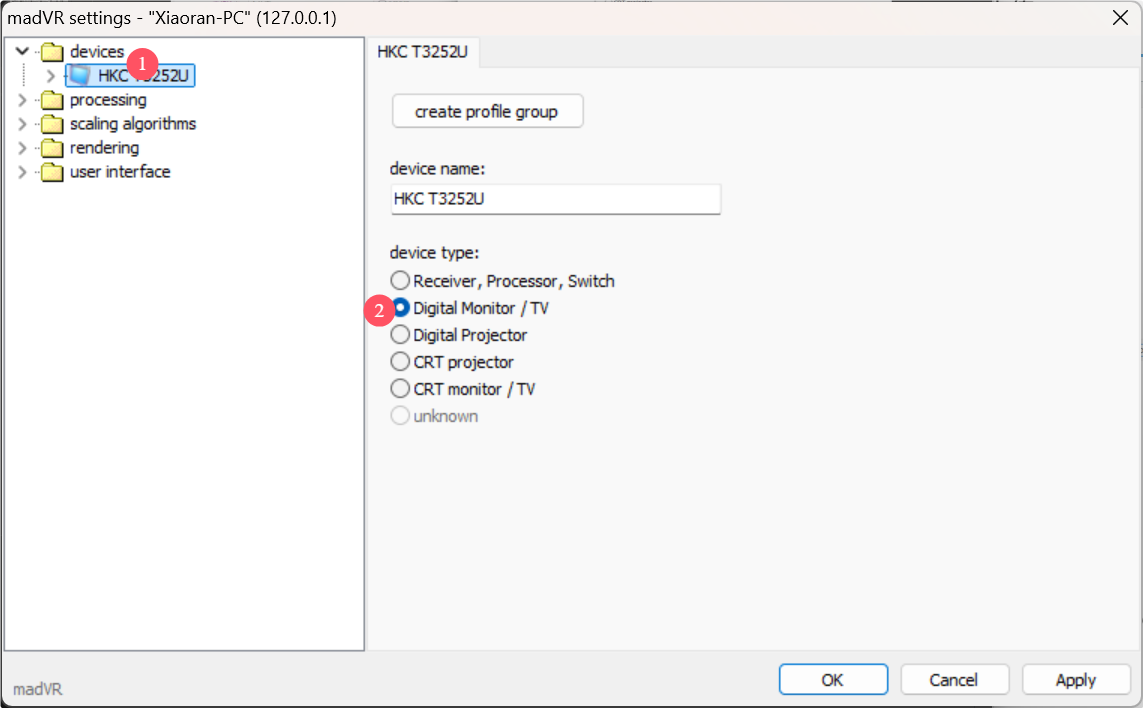Image resolution: width=1143 pixels, height=708 pixels.
Task: Click the HKC T3252U monitor icon
Action: click(80, 76)
